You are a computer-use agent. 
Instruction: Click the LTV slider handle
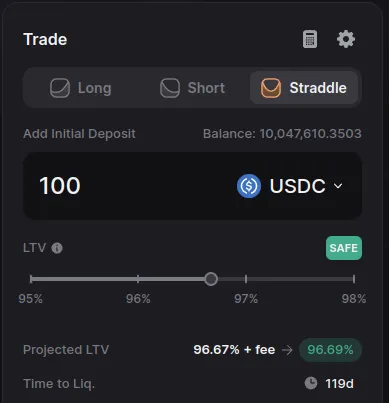pyautogui.click(x=211, y=279)
